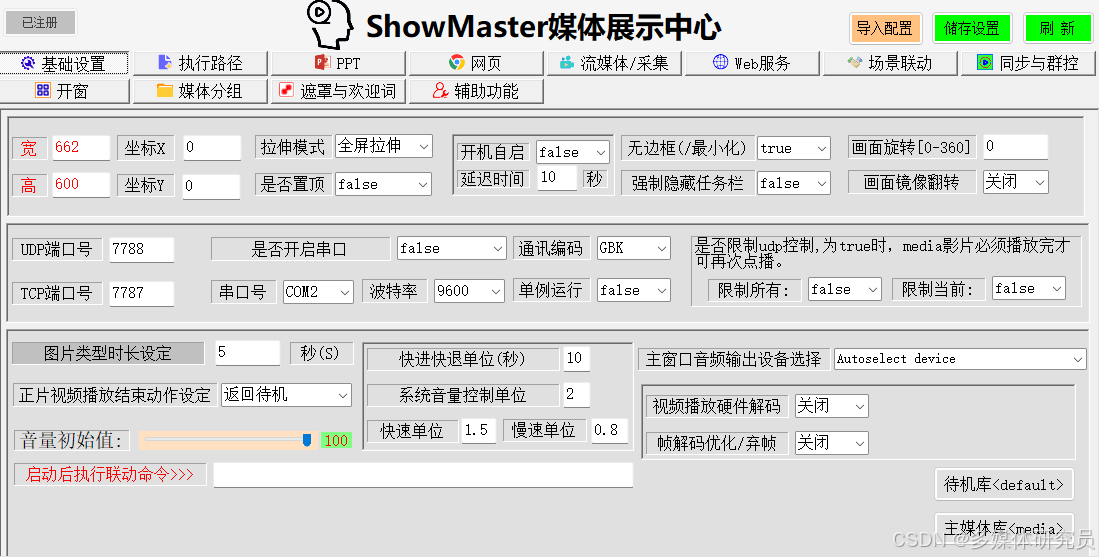The height and width of the screenshot is (557, 1099).
Task: Click the 图片类型时长设定 button
Action: (108, 353)
